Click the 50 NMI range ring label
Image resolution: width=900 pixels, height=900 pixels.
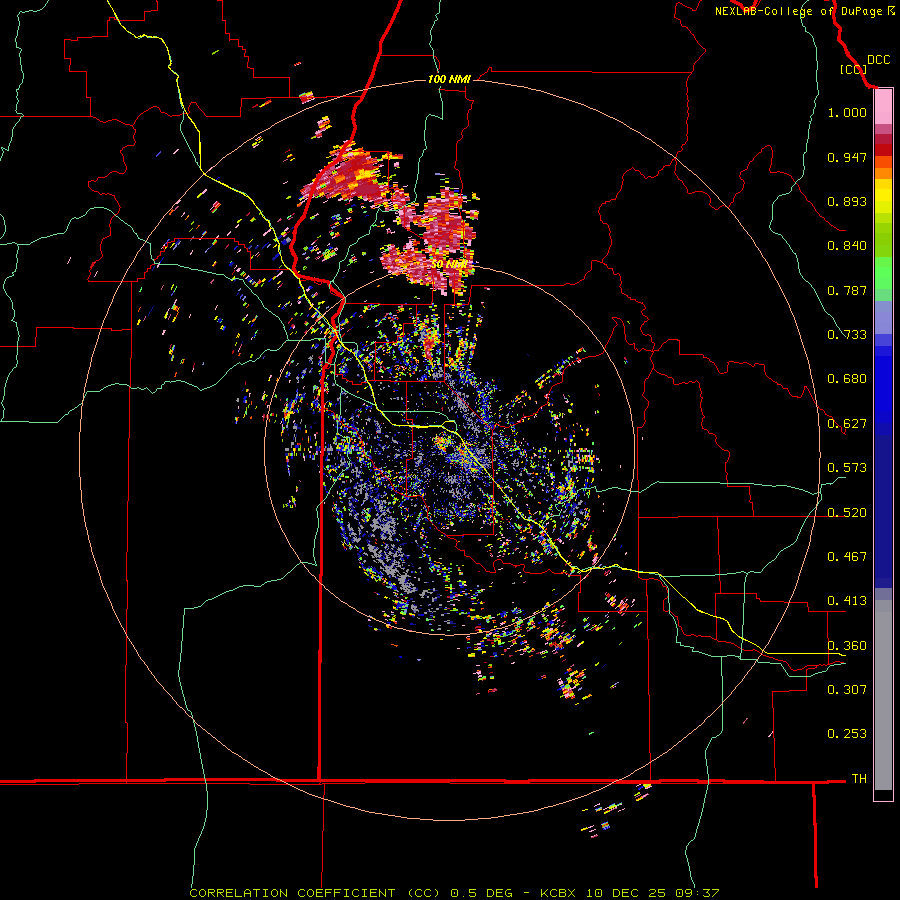tap(449, 265)
